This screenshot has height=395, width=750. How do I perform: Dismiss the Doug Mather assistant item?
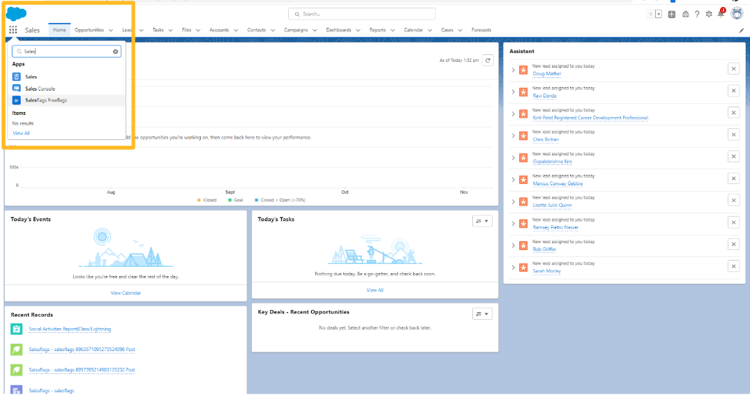pos(733,69)
